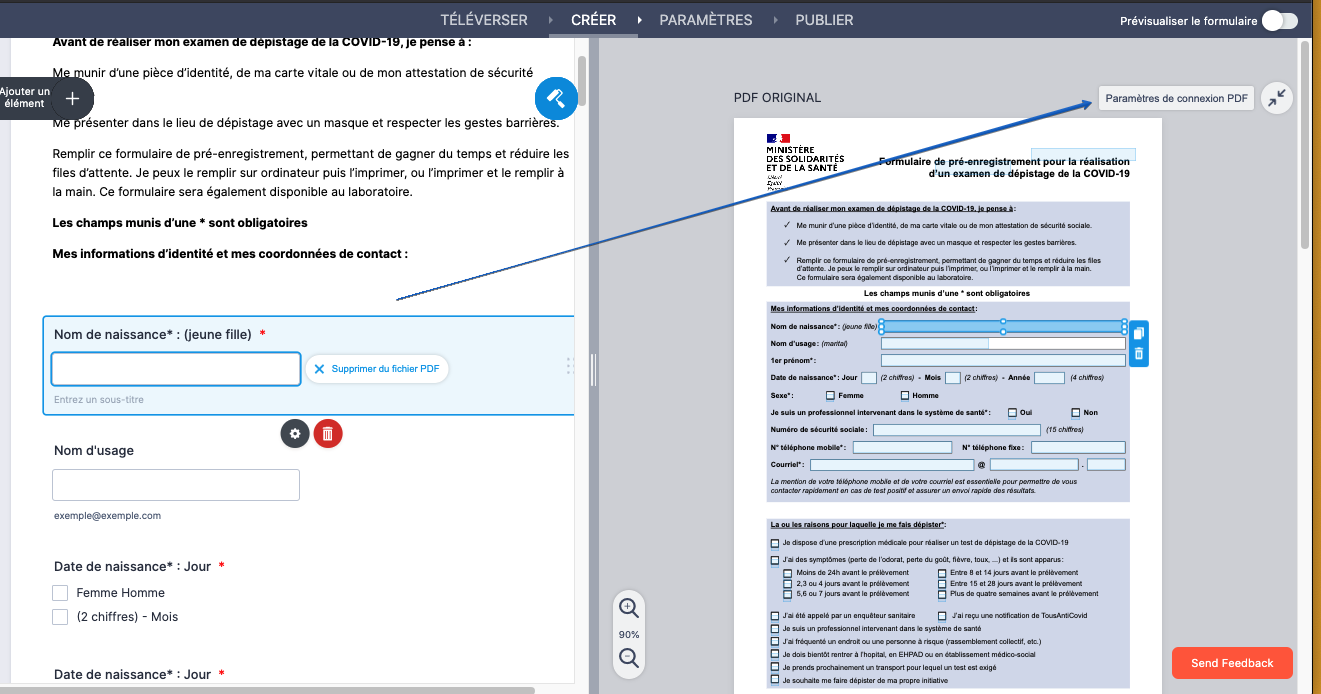Open the PARAMÈTRES tab
Image resolution: width=1321 pixels, height=694 pixels.
click(706, 20)
